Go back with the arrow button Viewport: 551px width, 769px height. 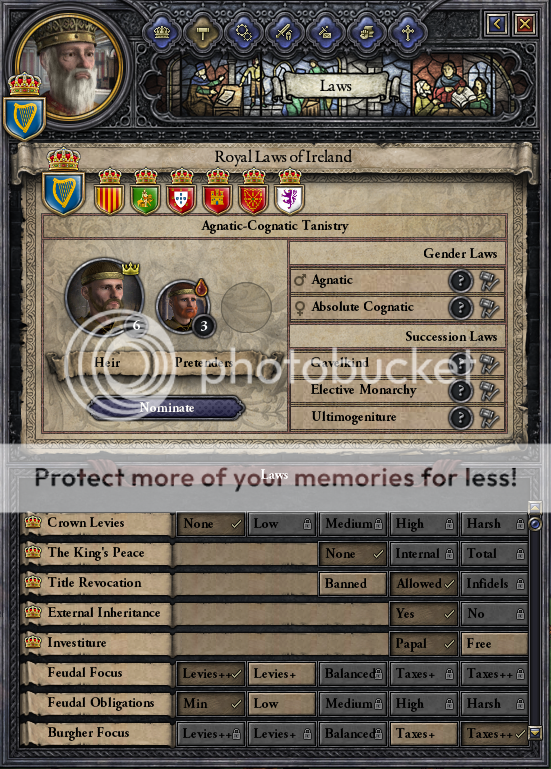[x=497, y=24]
